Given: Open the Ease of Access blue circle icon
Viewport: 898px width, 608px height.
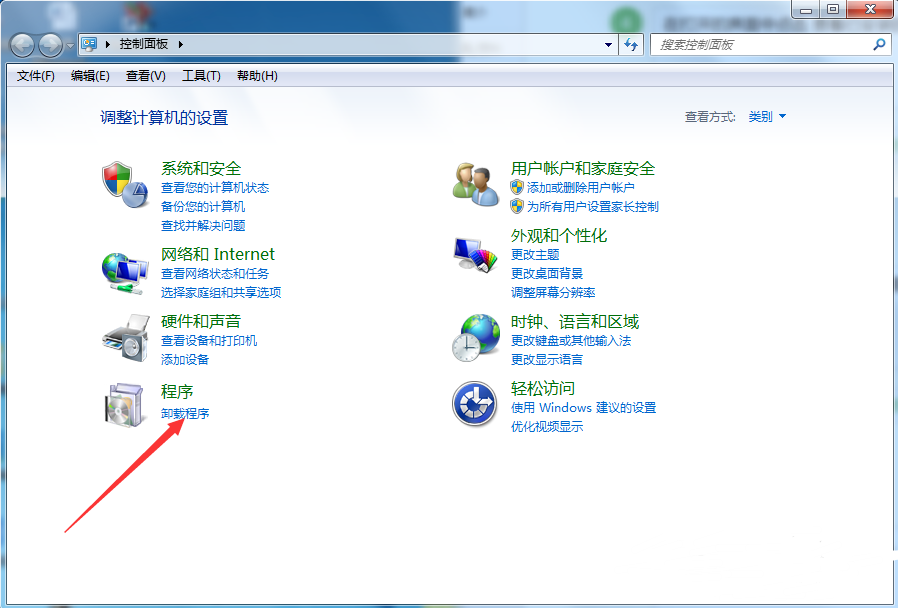Looking at the screenshot, I should click(x=474, y=404).
